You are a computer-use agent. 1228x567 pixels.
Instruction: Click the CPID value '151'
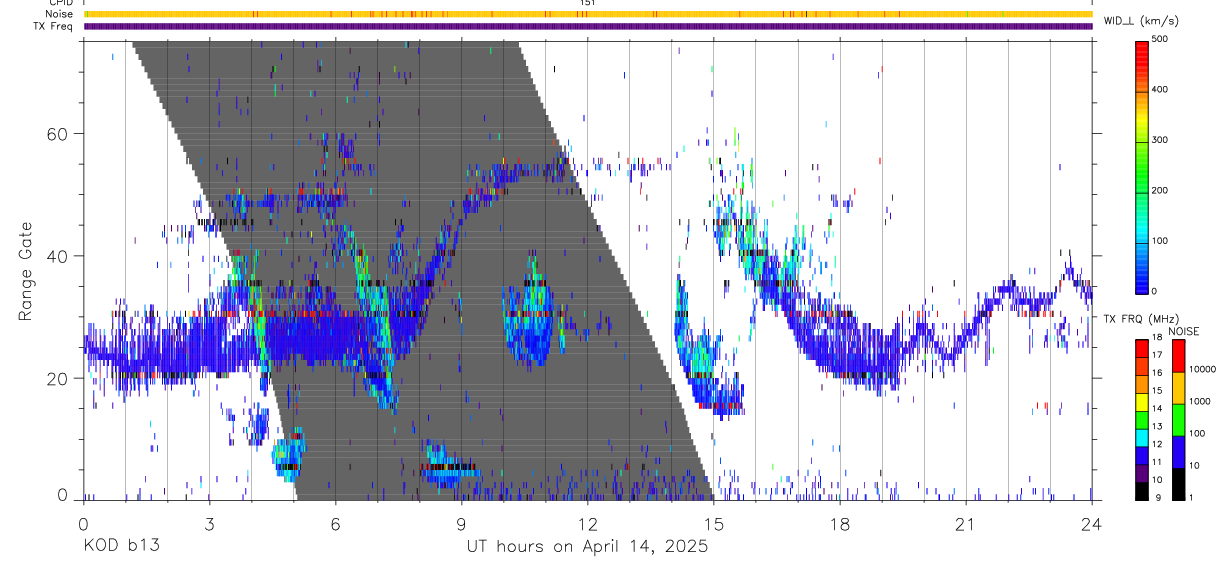coord(587,3)
